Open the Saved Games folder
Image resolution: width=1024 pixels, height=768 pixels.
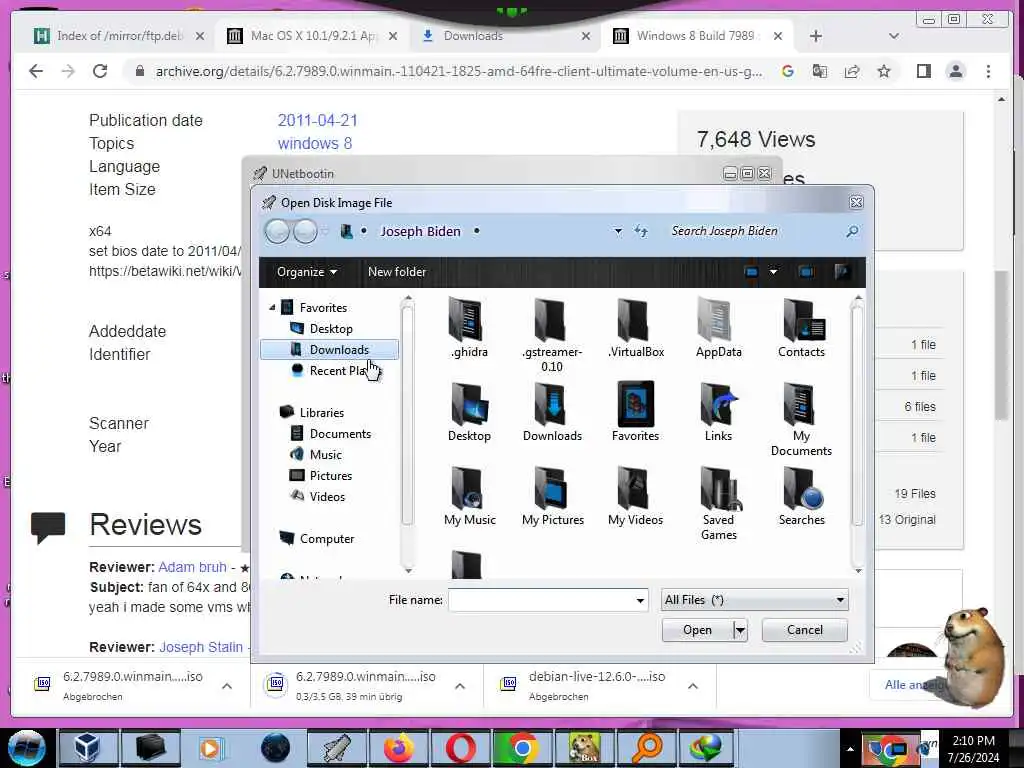718,503
